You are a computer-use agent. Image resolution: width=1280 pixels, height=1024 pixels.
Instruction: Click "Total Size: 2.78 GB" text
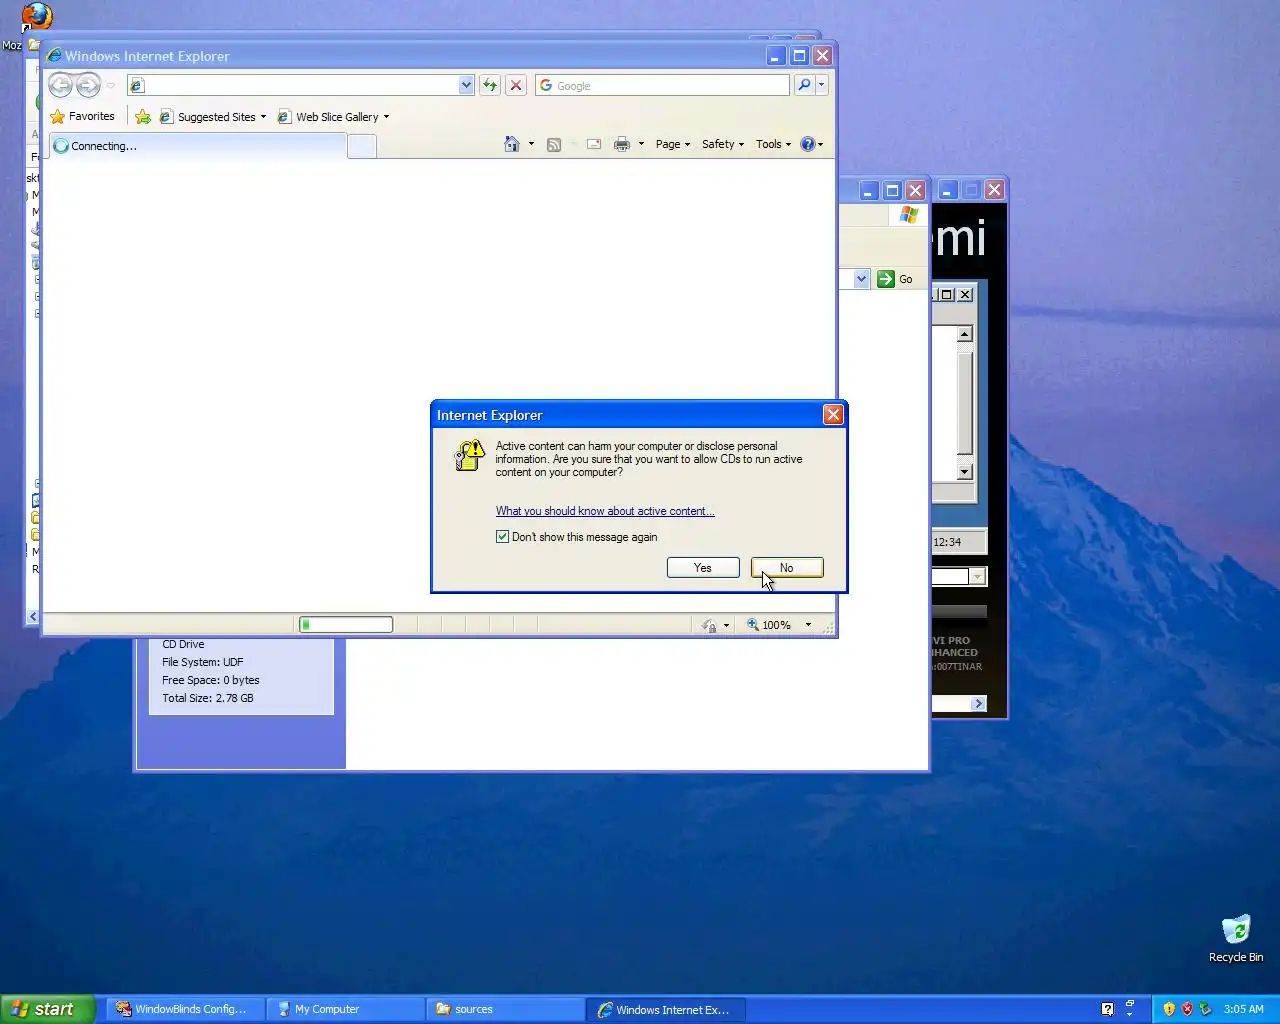(x=208, y=698)
